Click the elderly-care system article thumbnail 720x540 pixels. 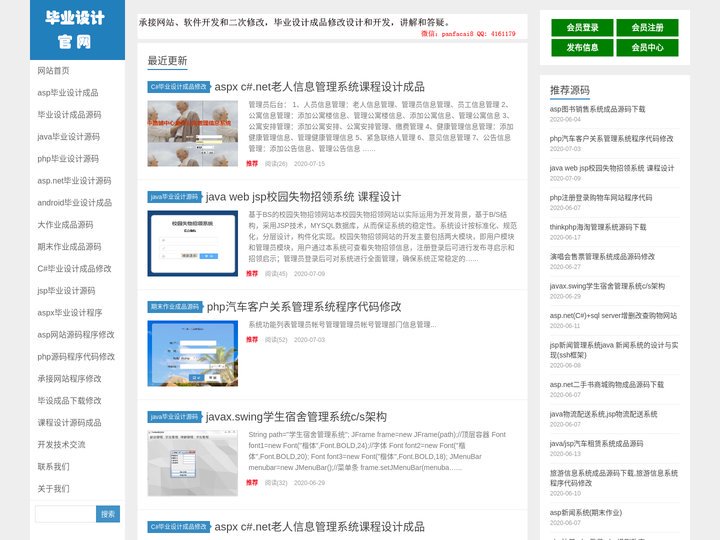coord(192,134)
